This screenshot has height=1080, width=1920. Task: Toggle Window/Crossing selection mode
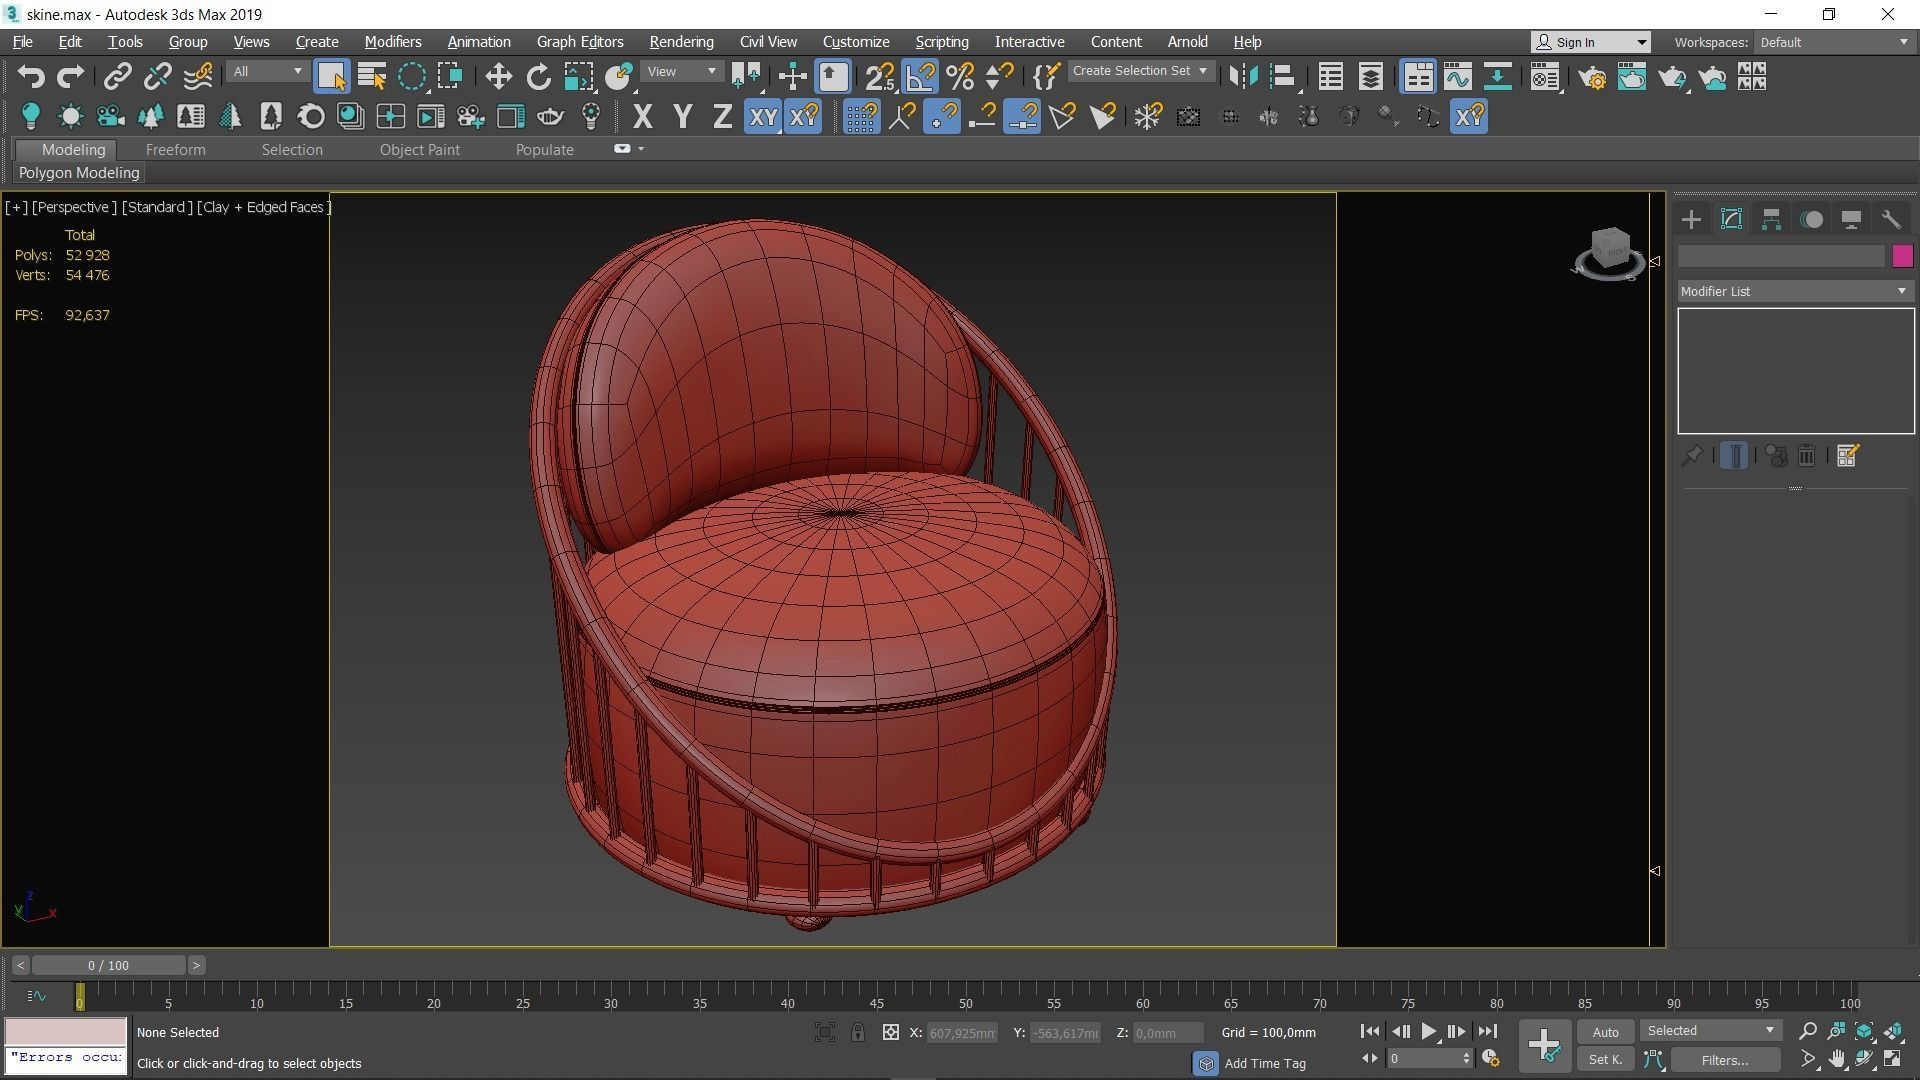point(450,77)
